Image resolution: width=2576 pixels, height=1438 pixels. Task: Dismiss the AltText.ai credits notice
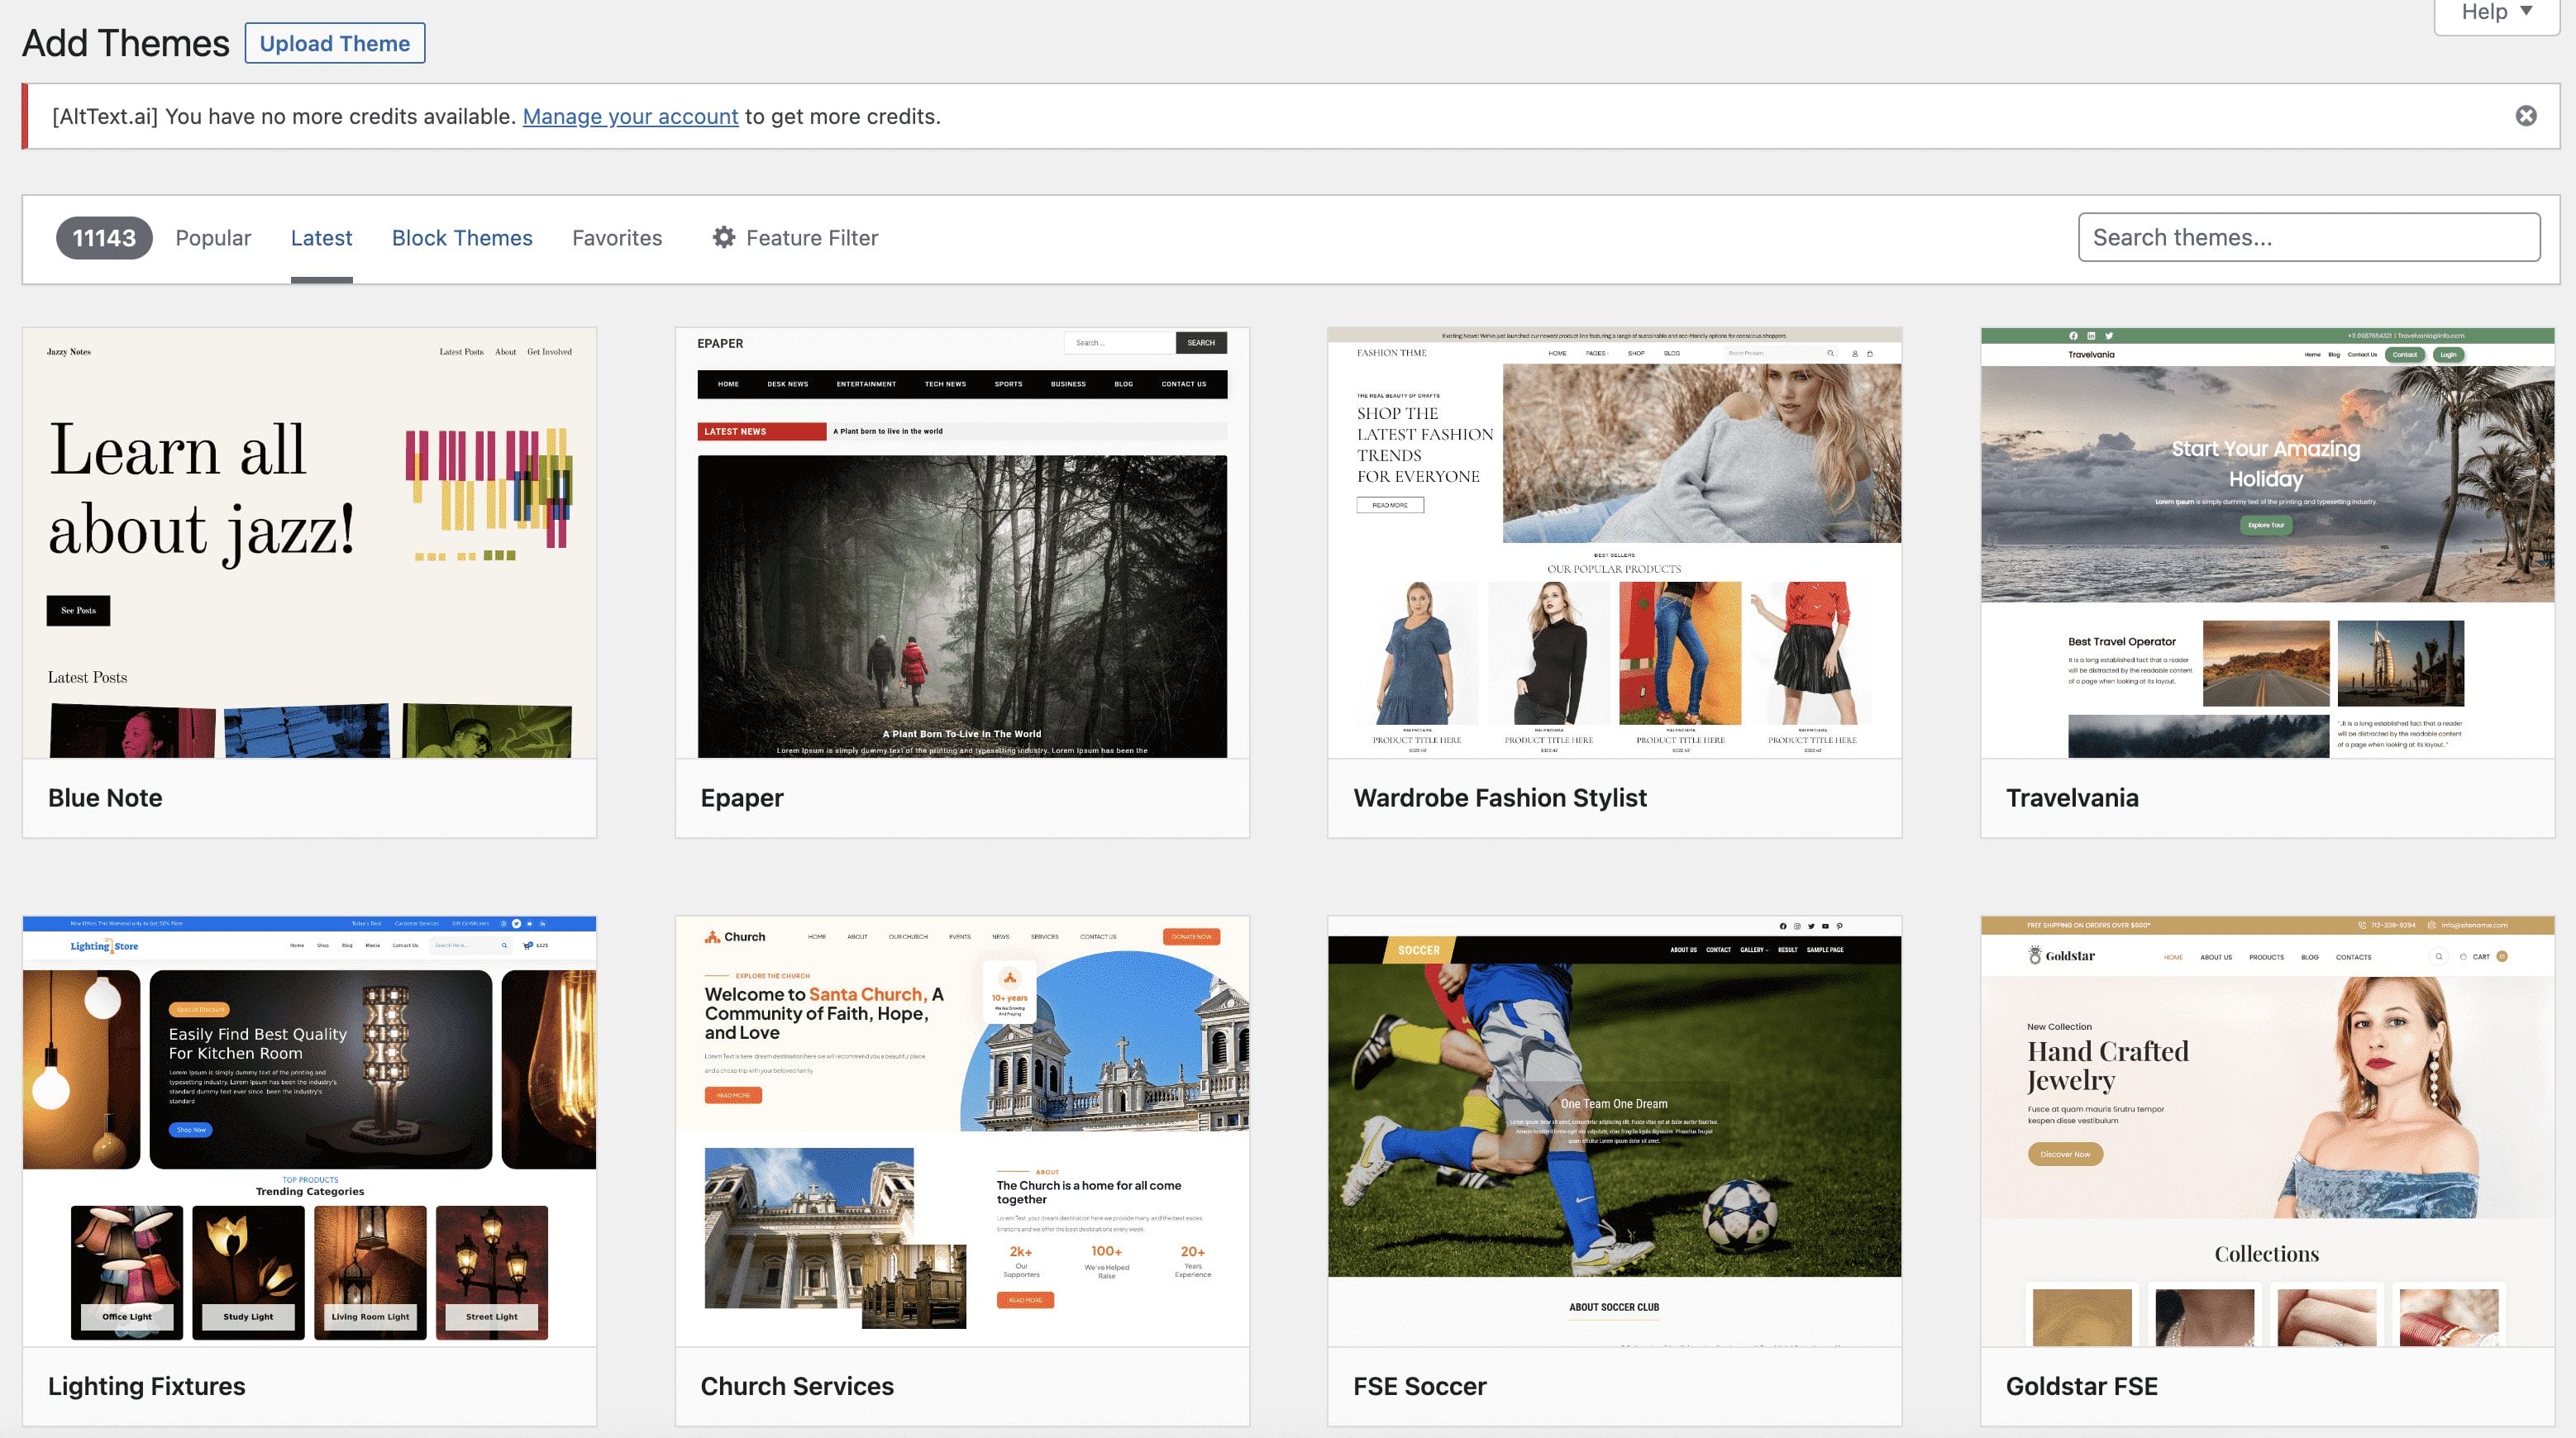[x=2525, y=116]
